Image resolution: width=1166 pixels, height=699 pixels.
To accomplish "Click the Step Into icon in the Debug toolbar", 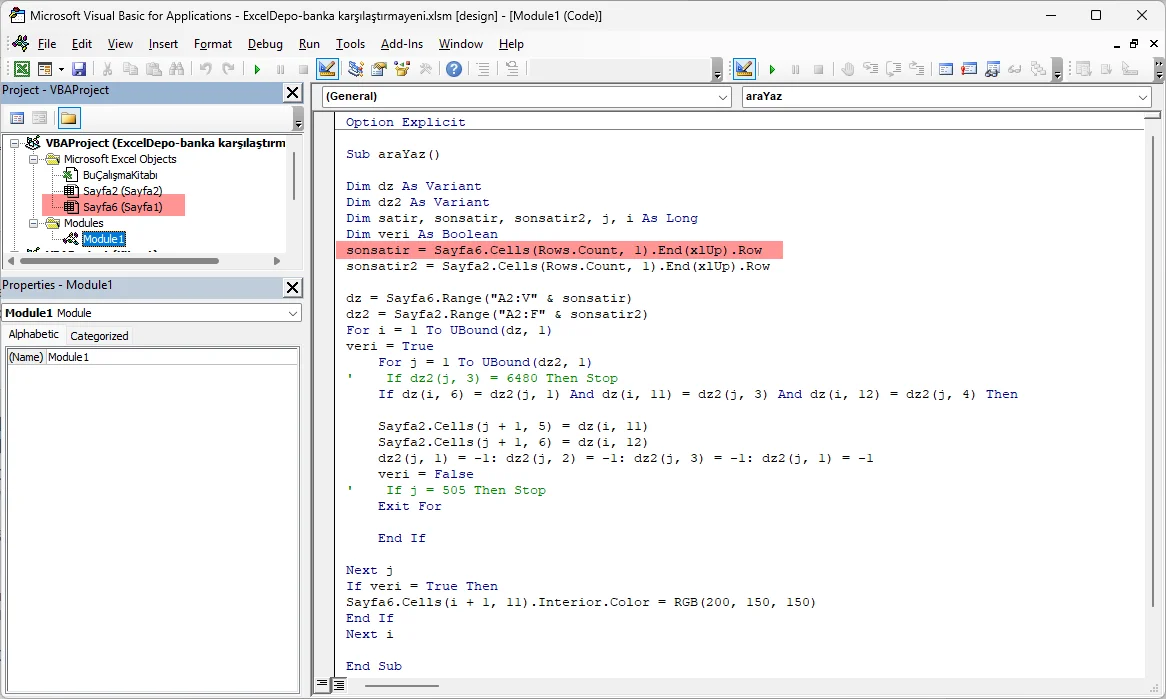I will coord(871,69).
